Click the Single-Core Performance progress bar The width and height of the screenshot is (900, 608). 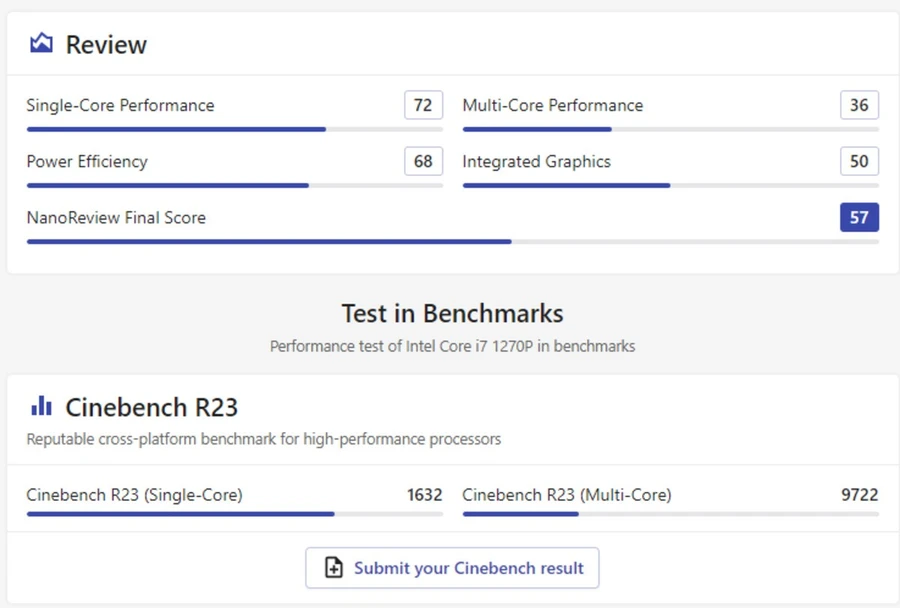235,129
